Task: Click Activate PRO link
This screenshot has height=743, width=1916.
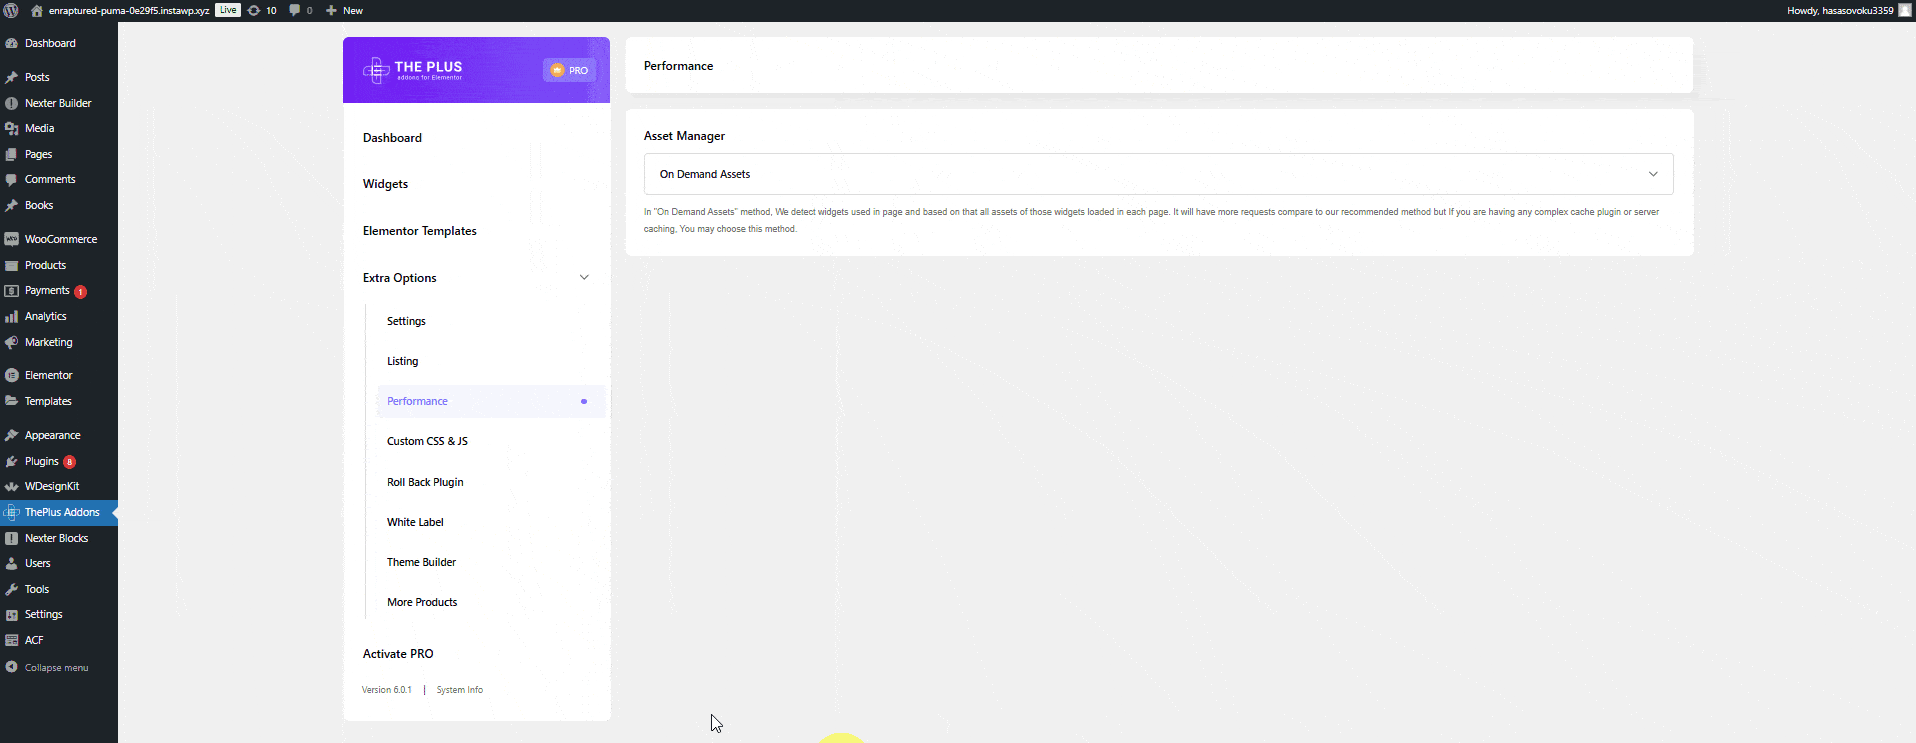Action: [x=398, y=654]
